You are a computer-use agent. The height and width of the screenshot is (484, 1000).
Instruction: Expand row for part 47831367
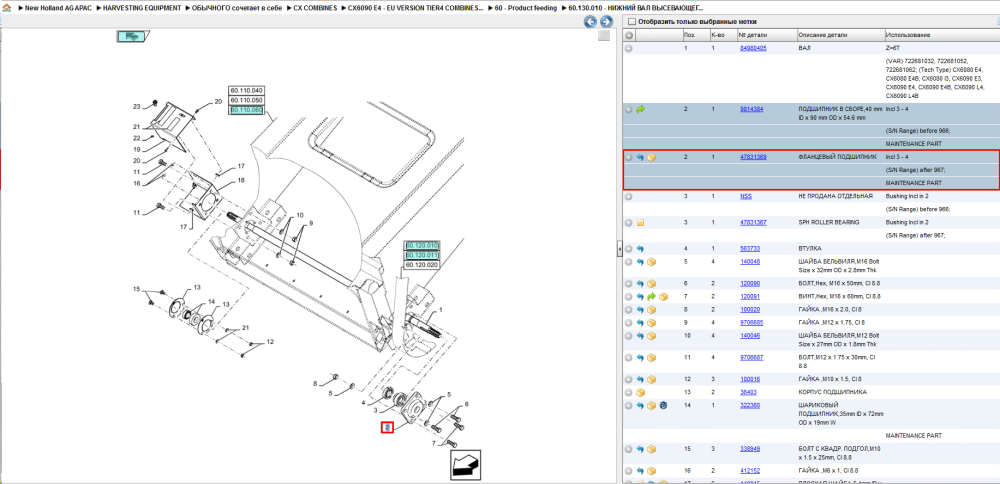click(629, 223)
